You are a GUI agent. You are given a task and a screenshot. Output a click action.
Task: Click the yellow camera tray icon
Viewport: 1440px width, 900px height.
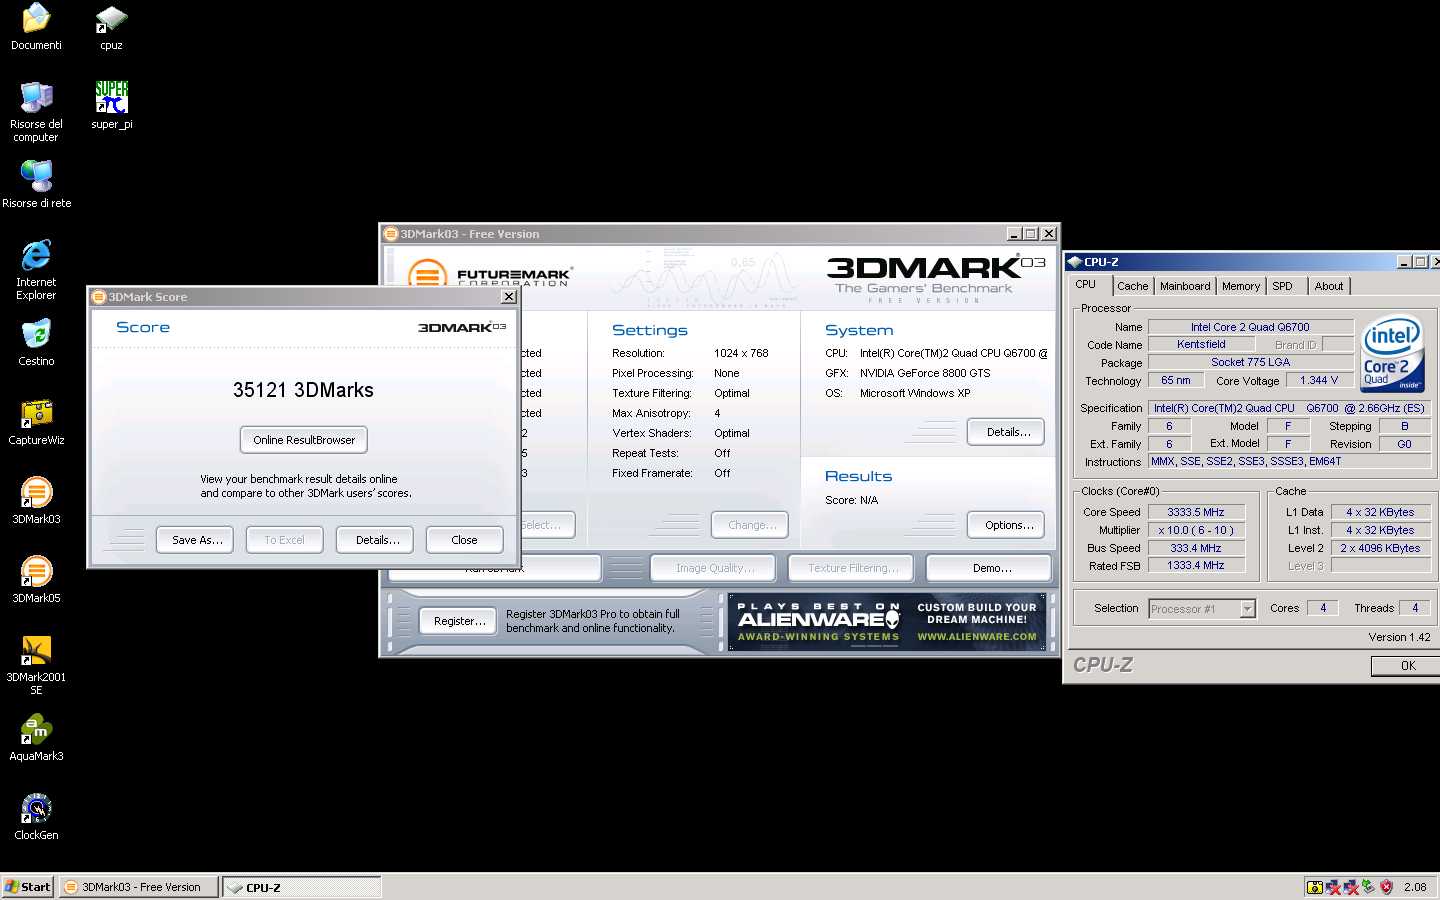[1315, 887]
